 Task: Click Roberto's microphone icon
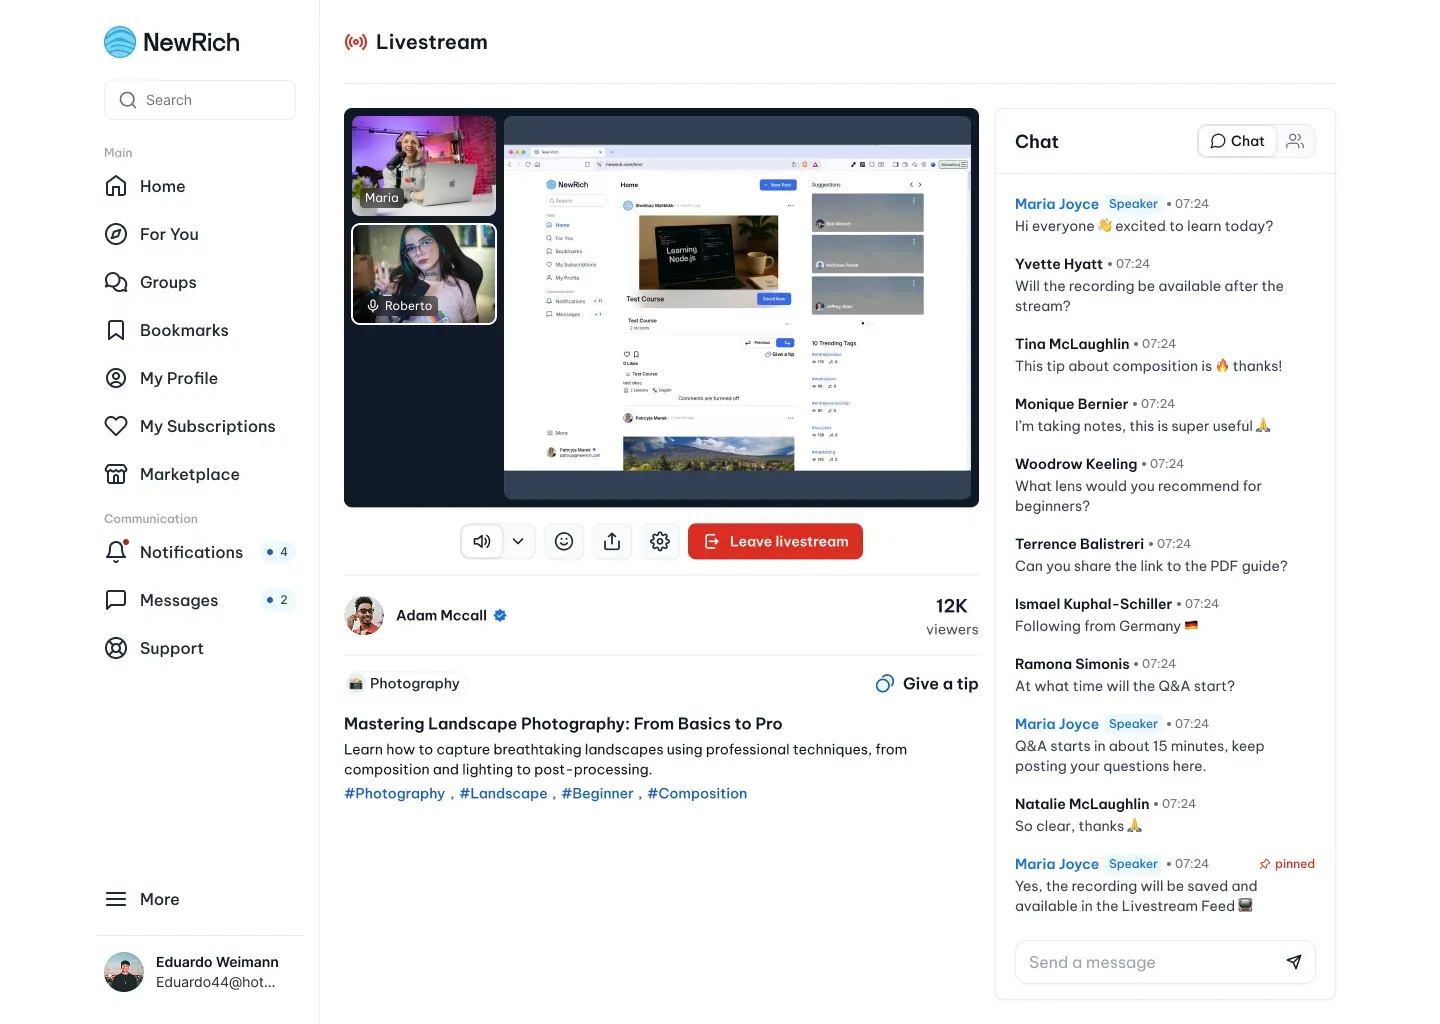click(373, 306)
